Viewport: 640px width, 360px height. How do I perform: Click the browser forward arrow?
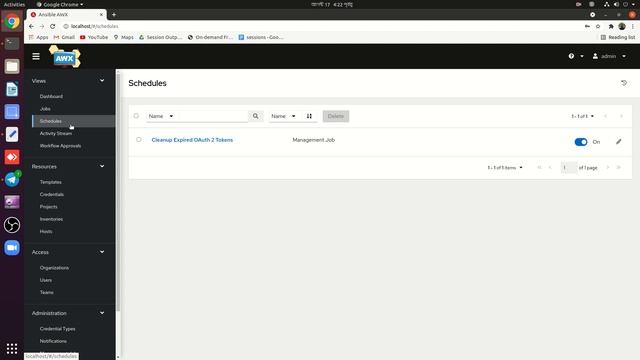[x=42, y=26]
